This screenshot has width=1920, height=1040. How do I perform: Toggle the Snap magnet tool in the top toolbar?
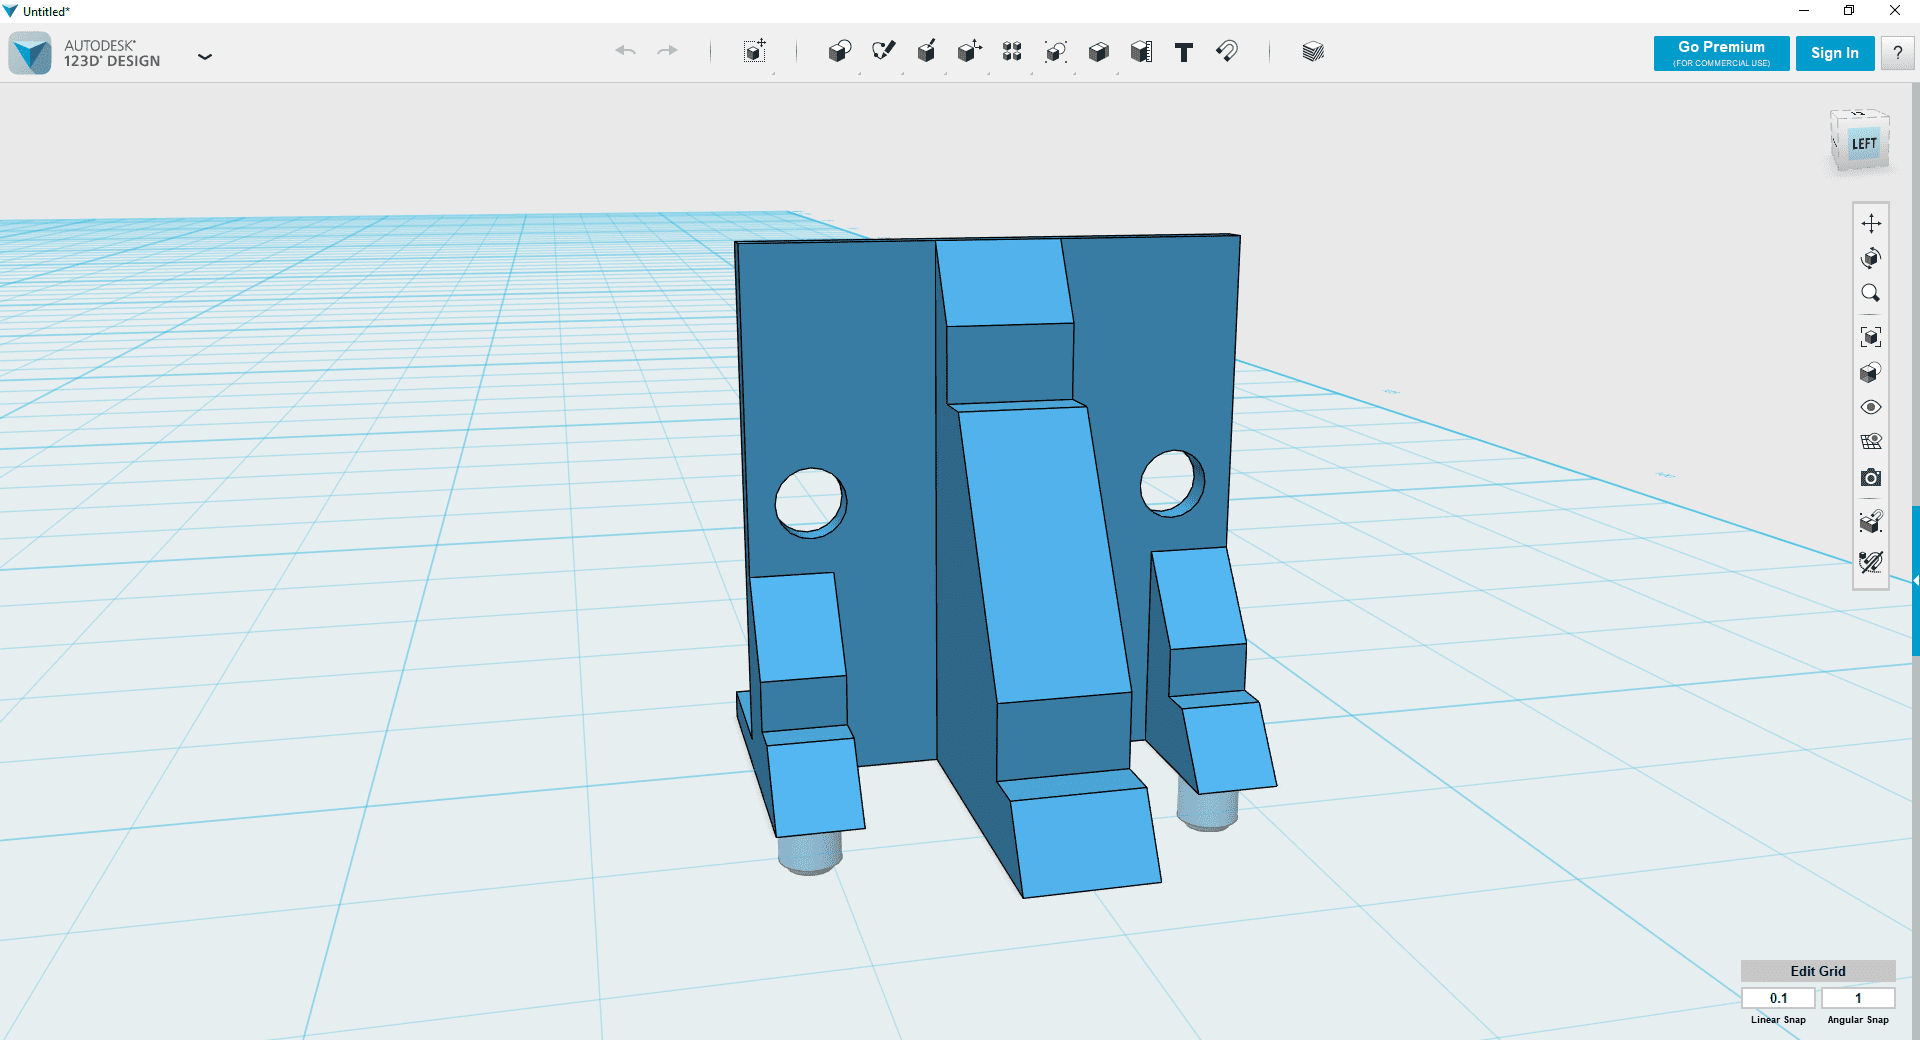click(1227, 51)
